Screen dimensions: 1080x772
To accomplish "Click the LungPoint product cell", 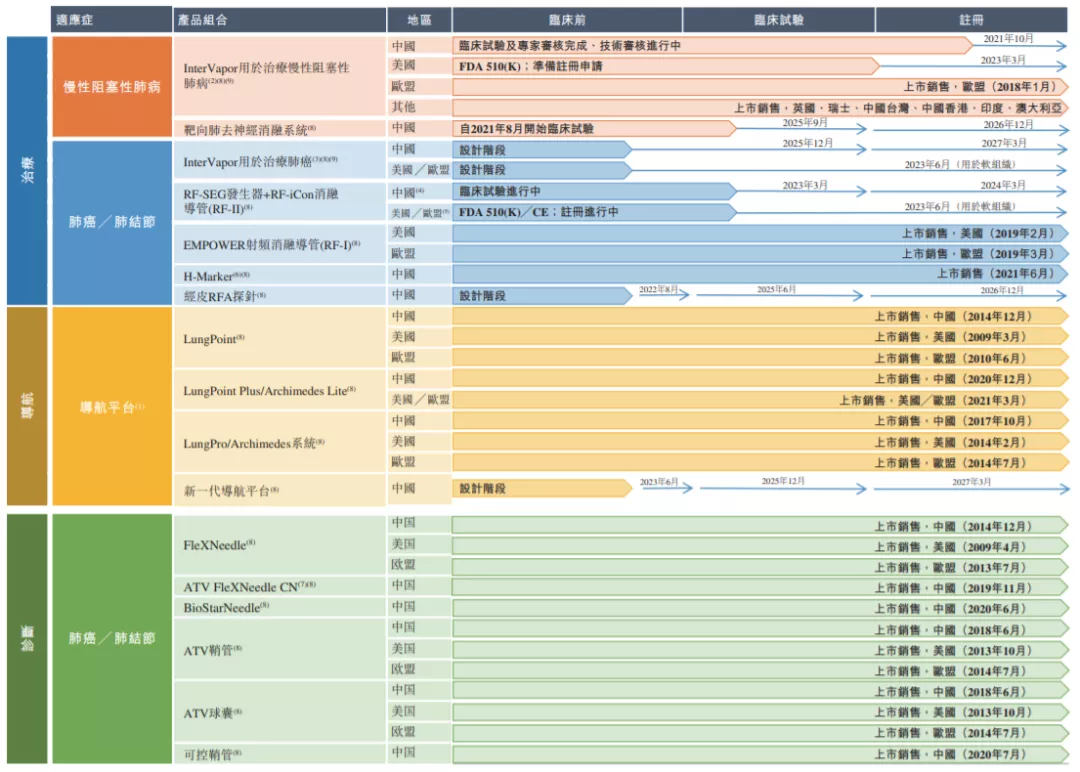I will pyautogui.click(x=280, y=337).
